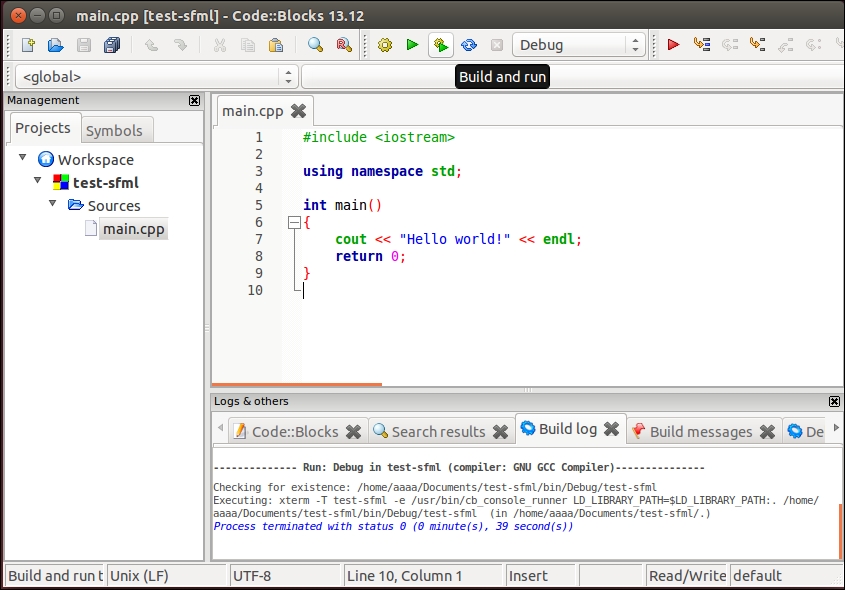Undo the last edit with the toolbar arrow
Viewport: 845px width, 590px height.
[x=151, y=45]
